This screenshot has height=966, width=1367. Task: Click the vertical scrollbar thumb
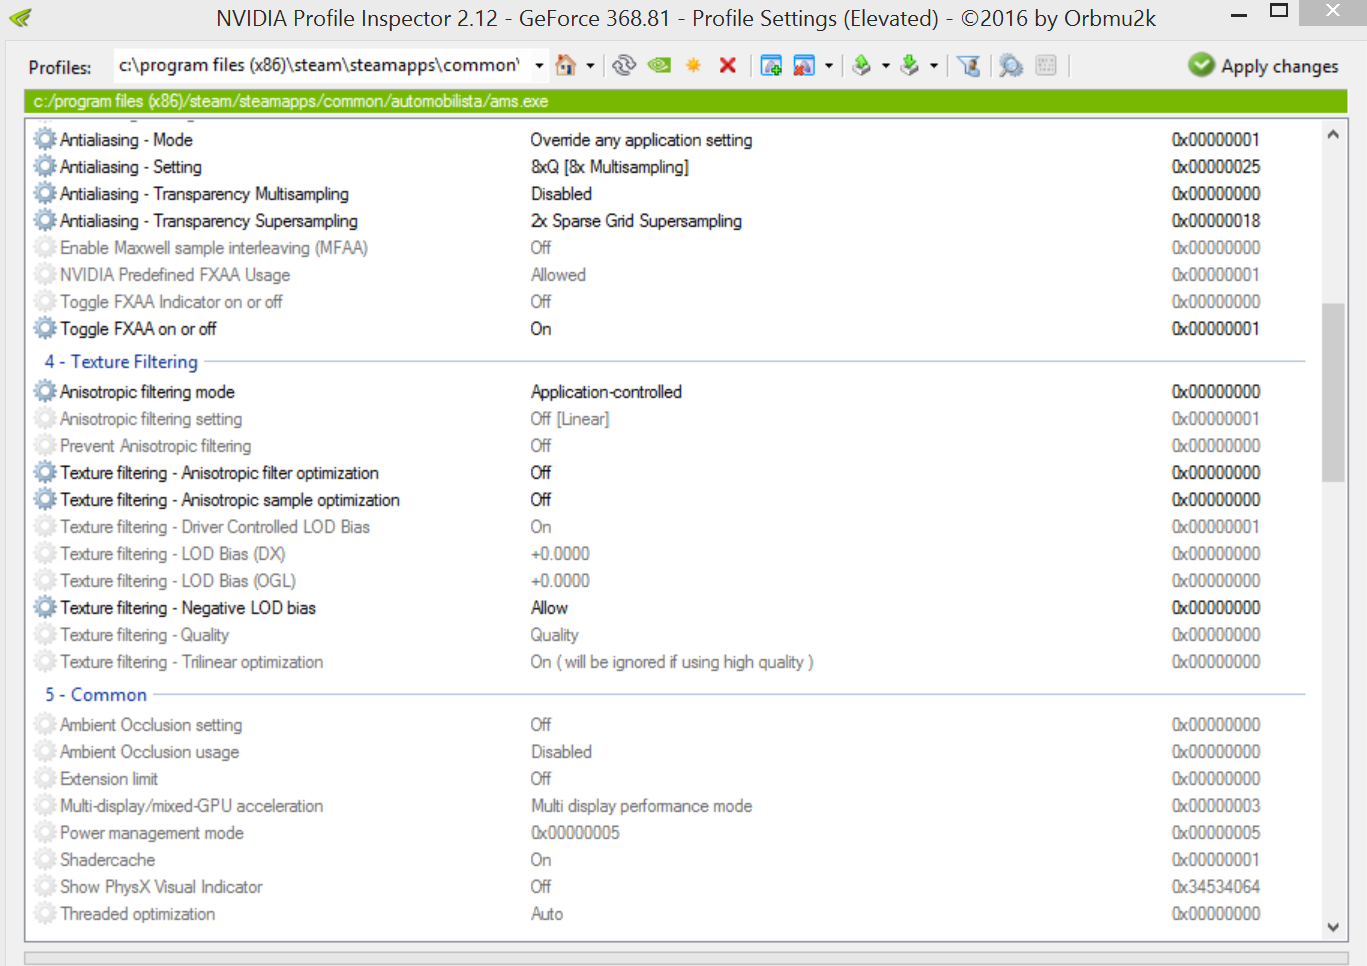pyautogui.click(x=1332, y=393)
